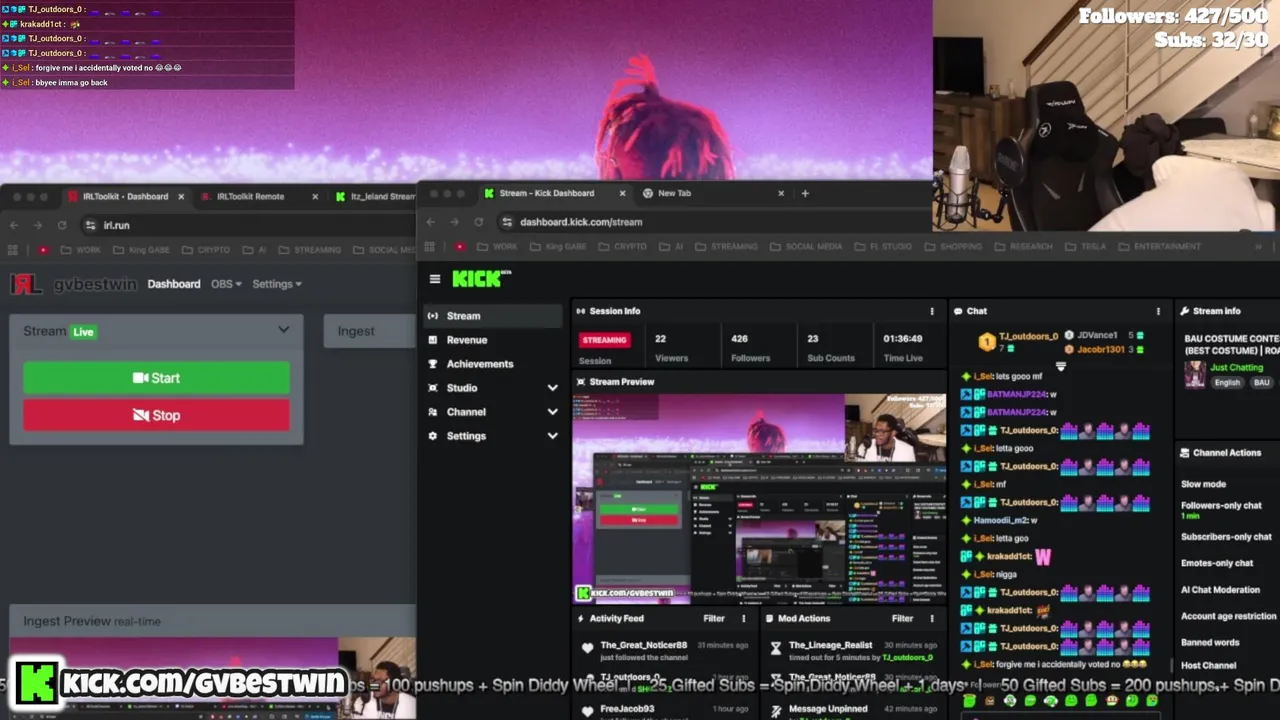Viewport: 1280px width, 720px height.
Task: Switch to IRLToolkit - Dashboard tab
Action: click(125, 197)
